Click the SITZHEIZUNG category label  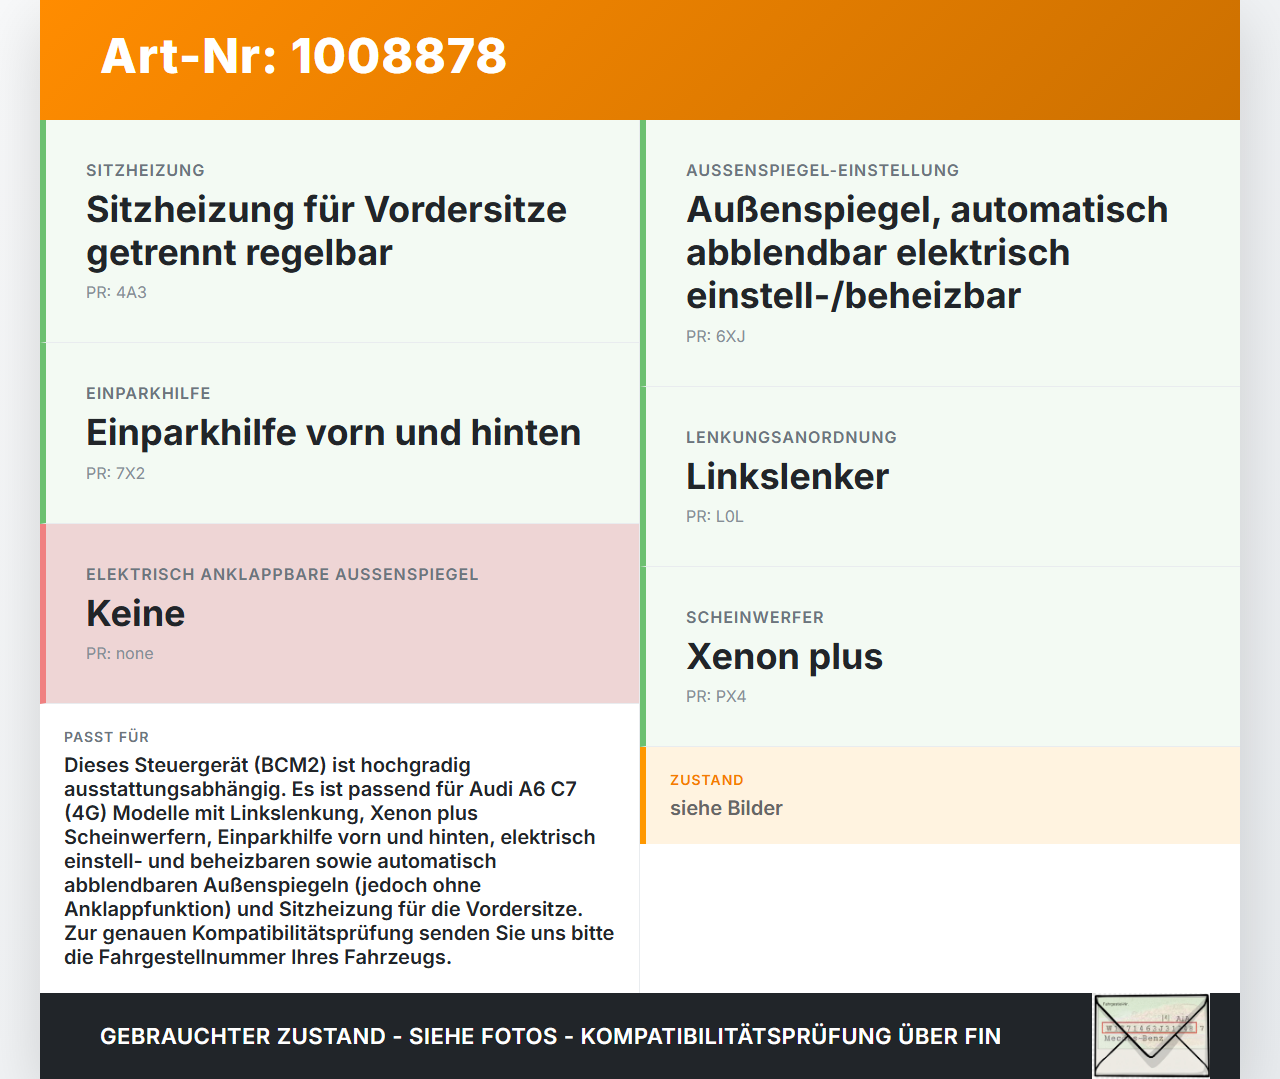click(145, 170)
